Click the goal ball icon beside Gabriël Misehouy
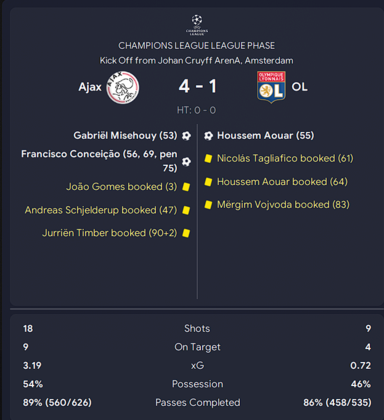This screenshot has height=420, width=384. click(x=186, y=136)
